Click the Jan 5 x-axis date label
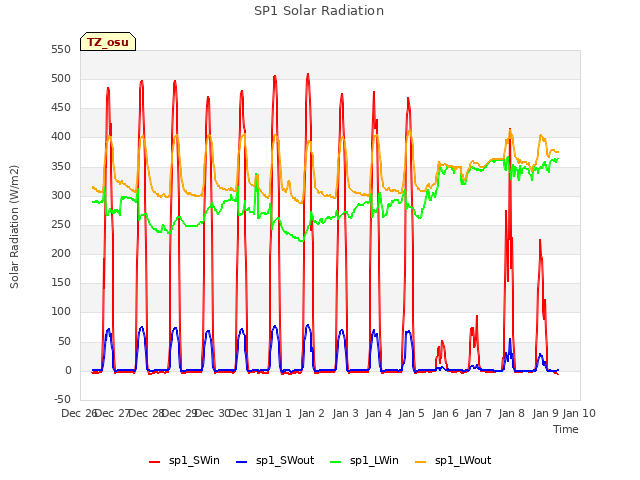640x480 pixels. tap(411, 413)
